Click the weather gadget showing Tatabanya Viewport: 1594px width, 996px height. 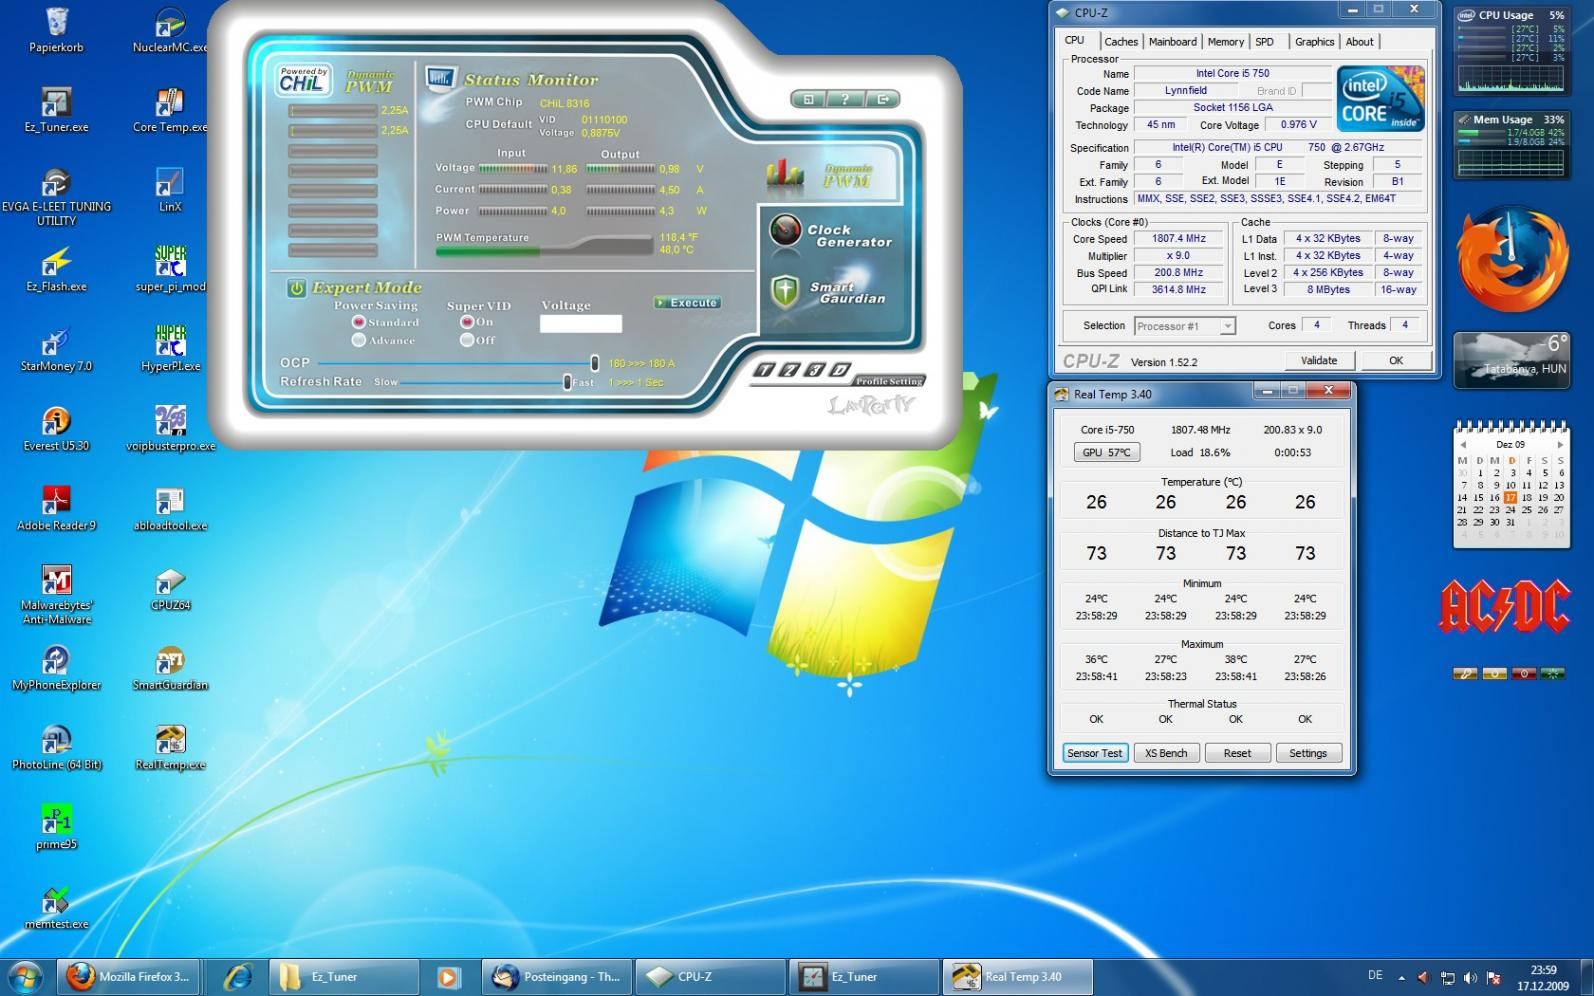(1512, 359)
